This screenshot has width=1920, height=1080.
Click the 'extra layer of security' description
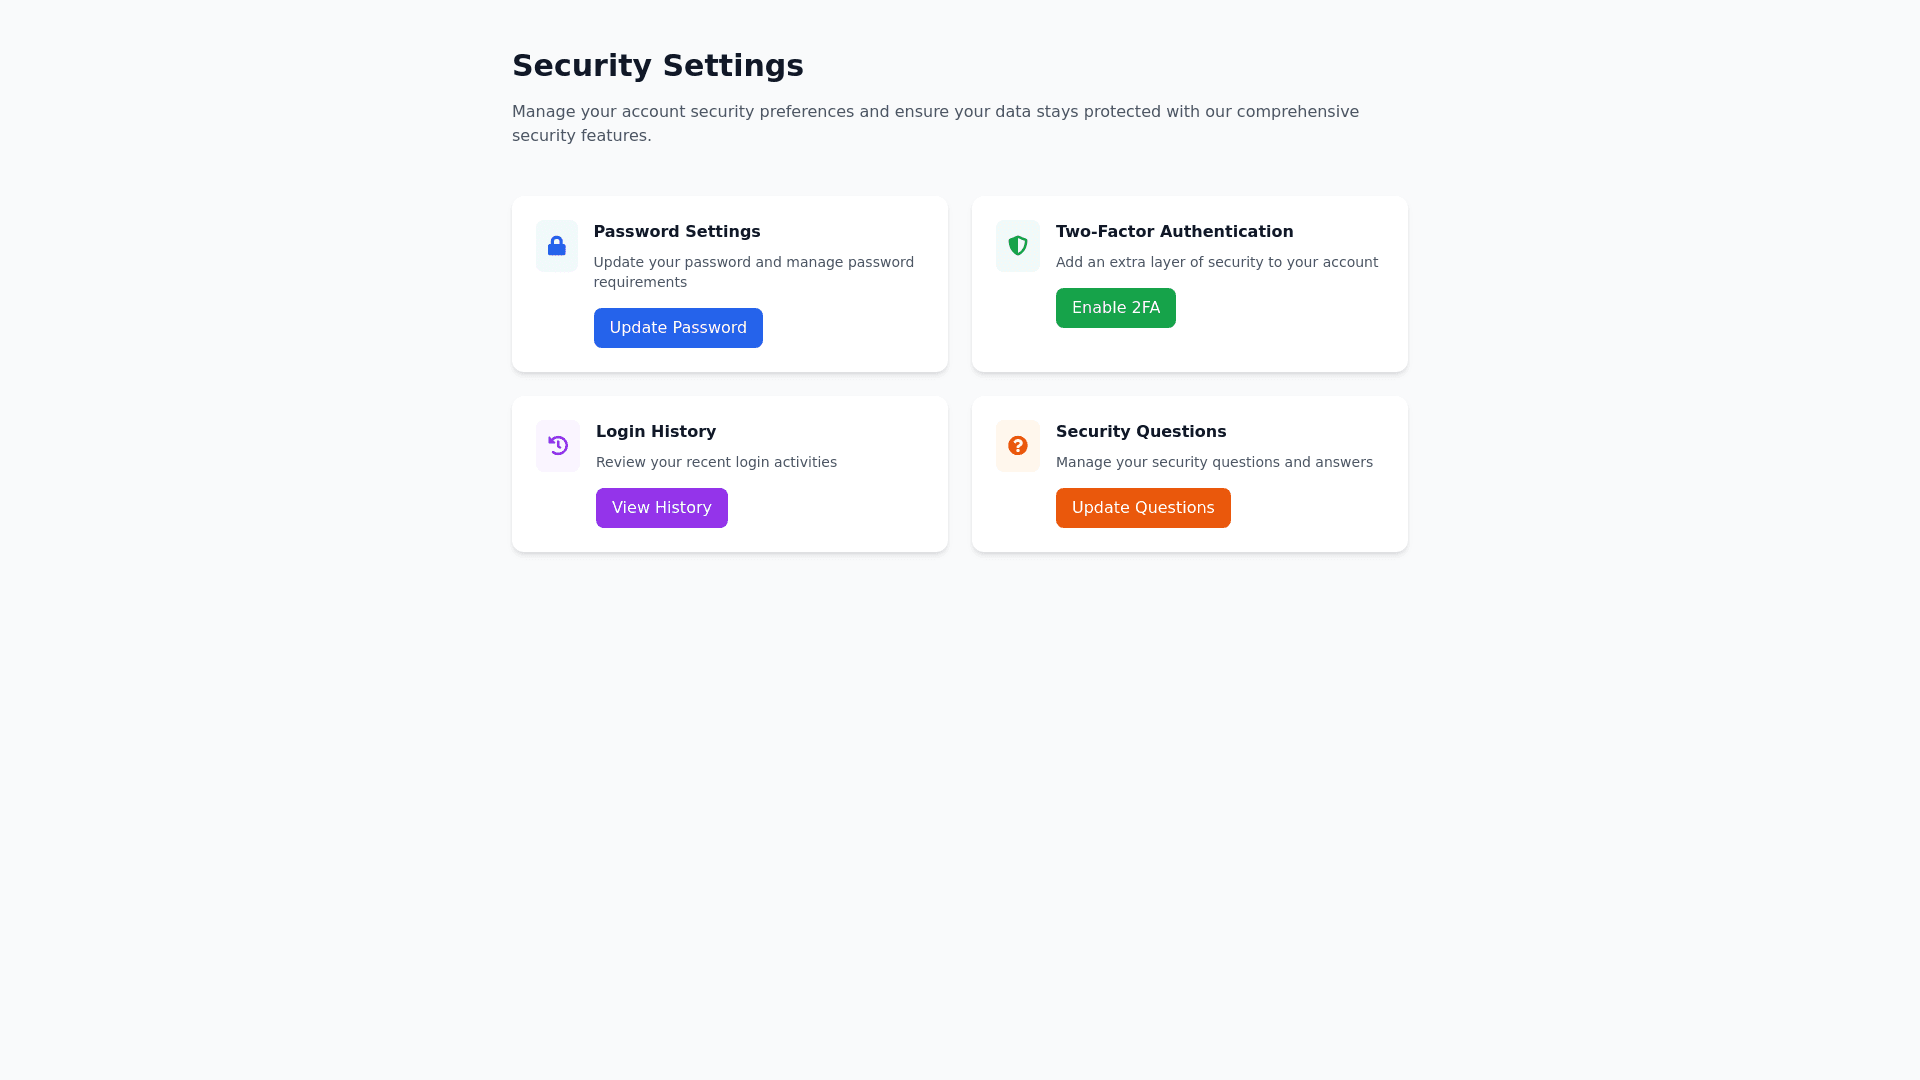click(x=1216, y=262)
